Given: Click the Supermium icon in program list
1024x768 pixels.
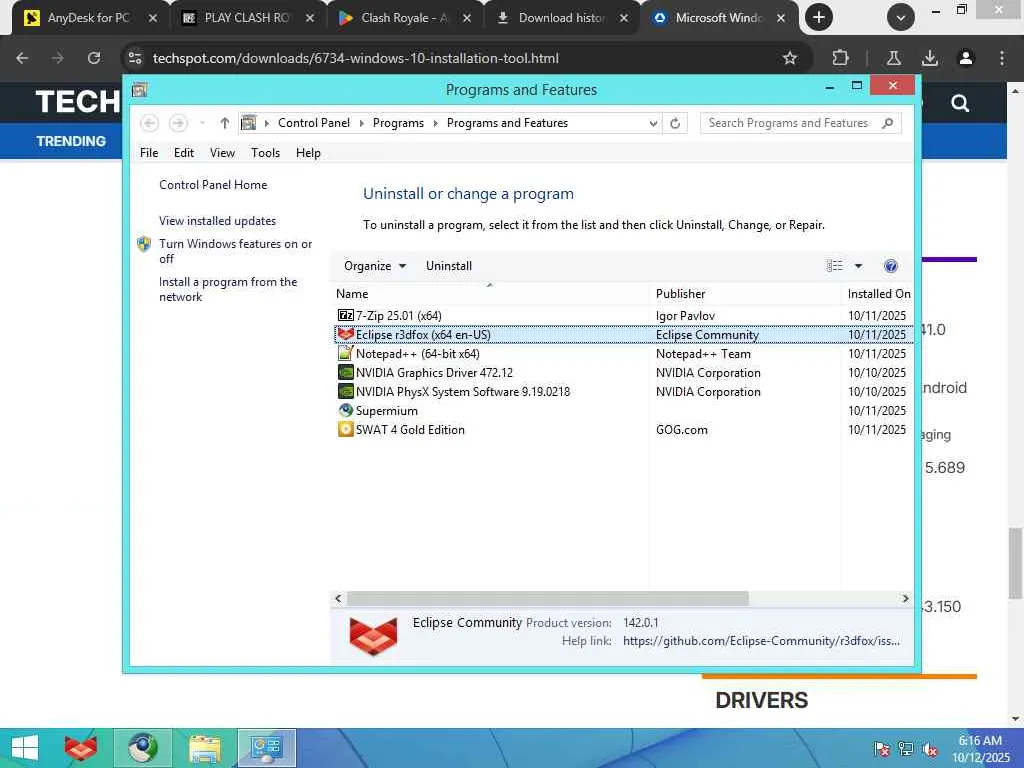Looking at the screenshot, I should [x=345, y=410].
